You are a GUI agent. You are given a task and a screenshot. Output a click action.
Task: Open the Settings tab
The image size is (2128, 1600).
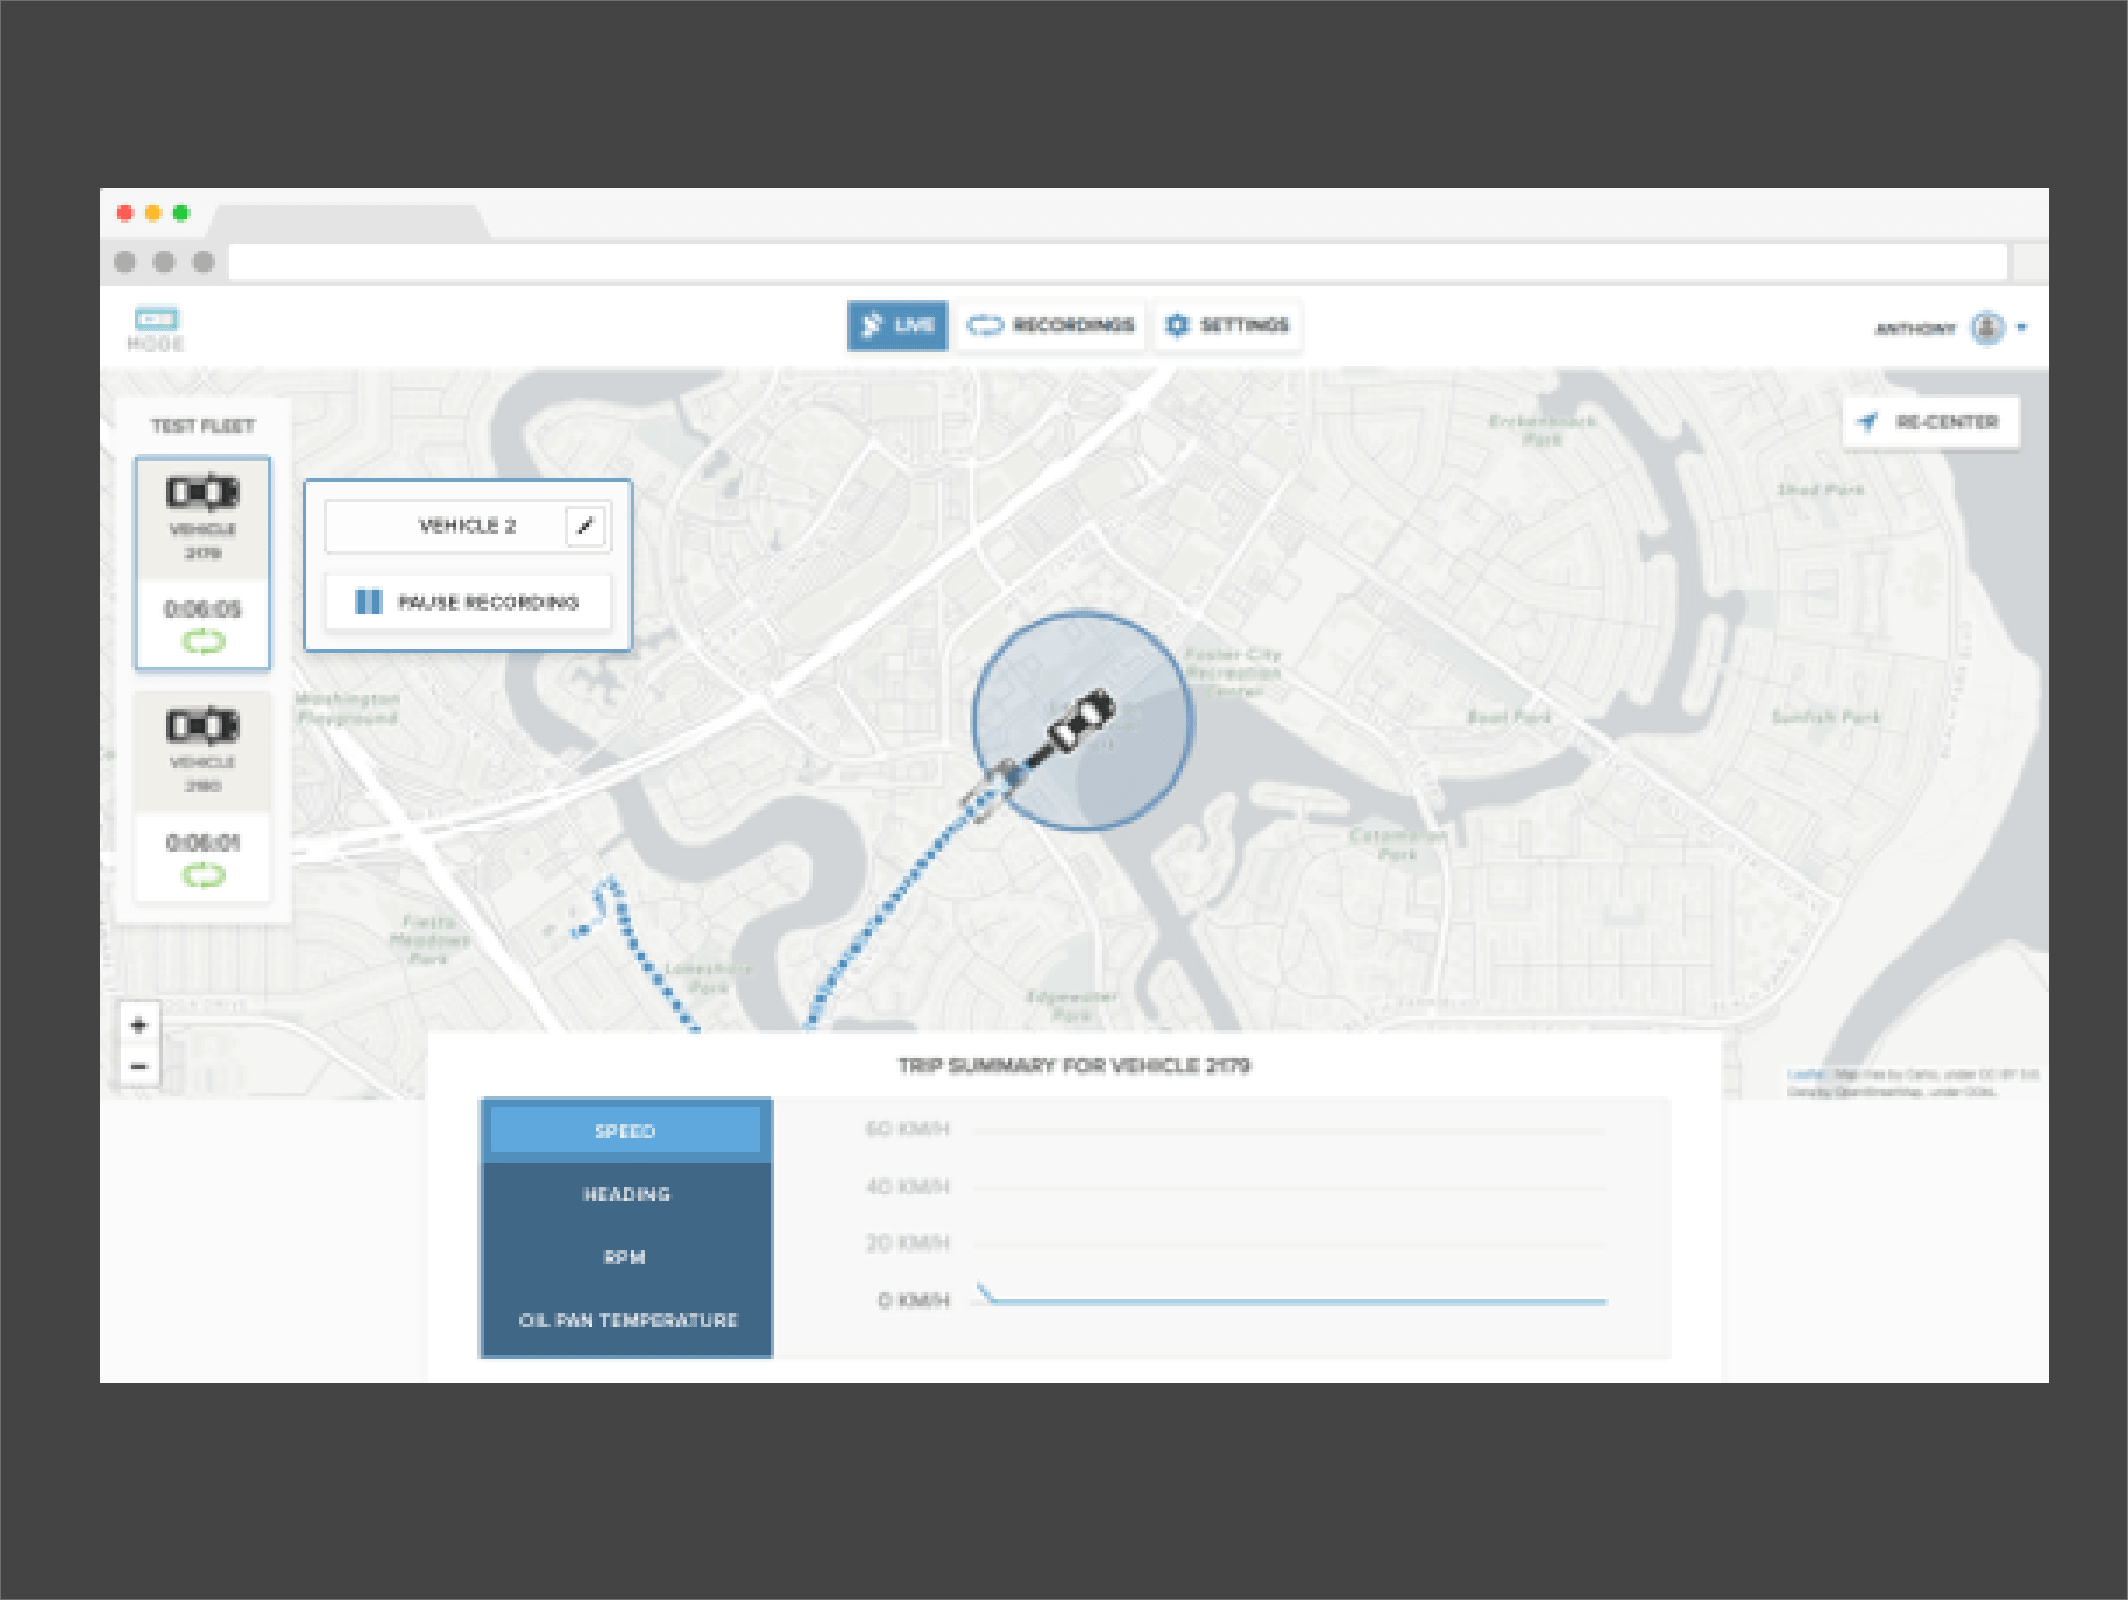1228,325
